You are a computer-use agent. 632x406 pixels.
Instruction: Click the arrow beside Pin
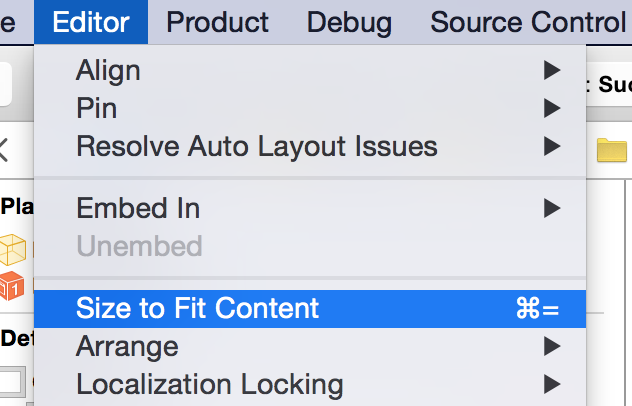click(552, 108)
